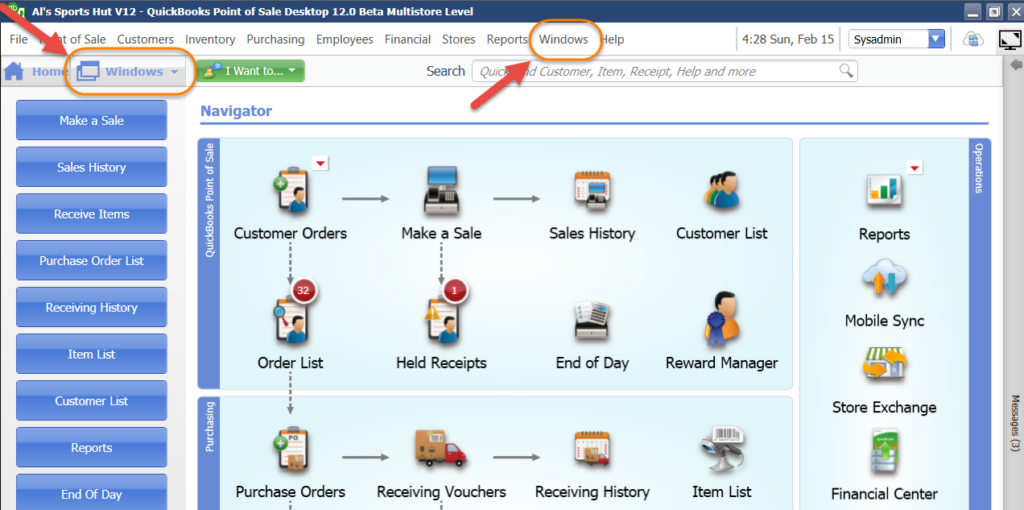Open the I Want to... dropdown
The image size is (1024, 510).
coord(250,71)
